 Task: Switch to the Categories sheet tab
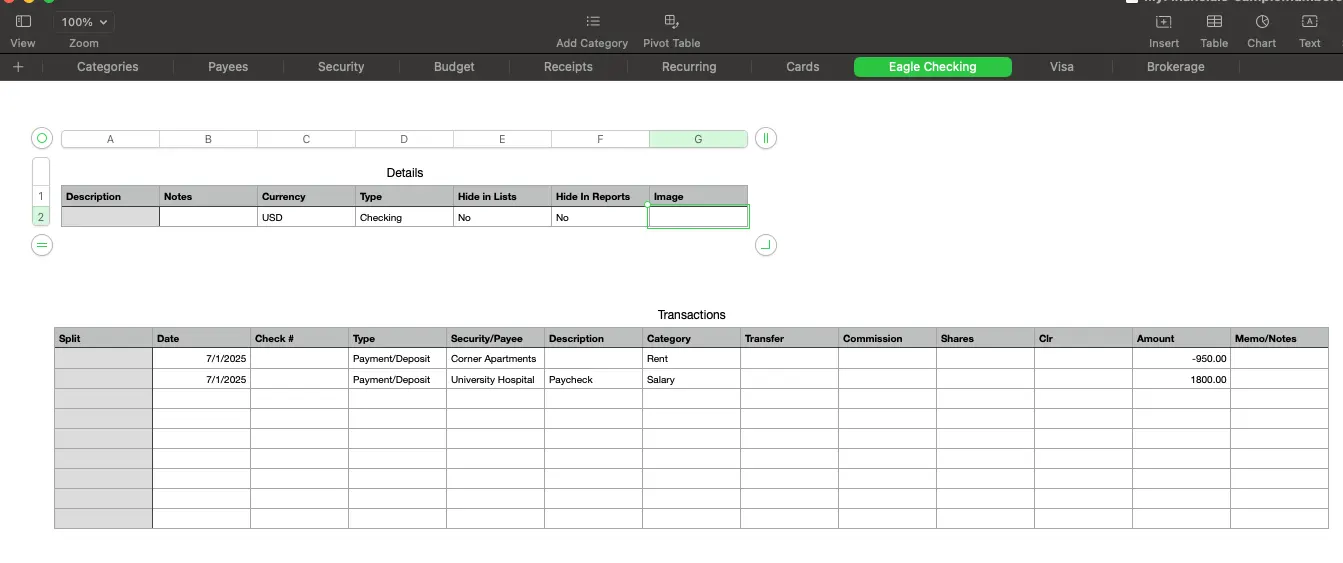click(x=108, y=67)
